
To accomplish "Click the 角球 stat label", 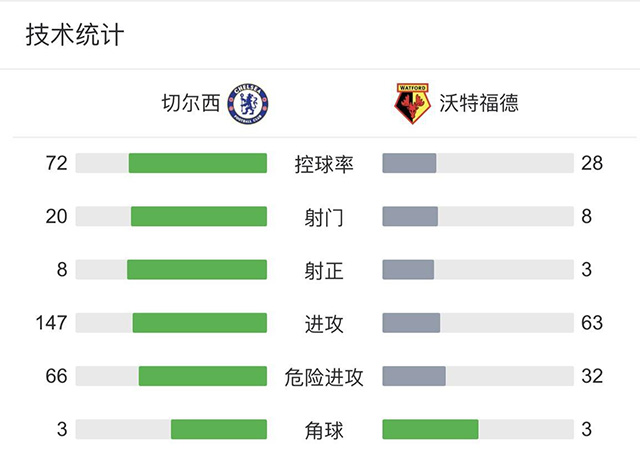I will (x=324, y=430).
